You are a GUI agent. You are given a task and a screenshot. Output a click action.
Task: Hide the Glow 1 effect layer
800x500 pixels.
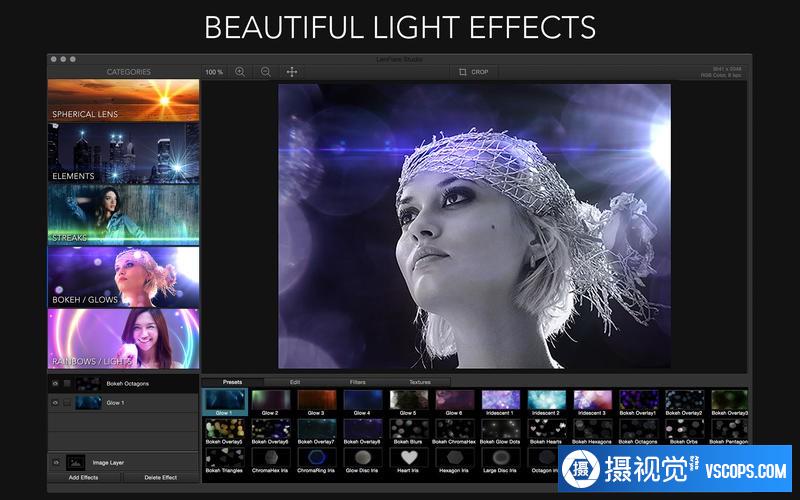55,403
